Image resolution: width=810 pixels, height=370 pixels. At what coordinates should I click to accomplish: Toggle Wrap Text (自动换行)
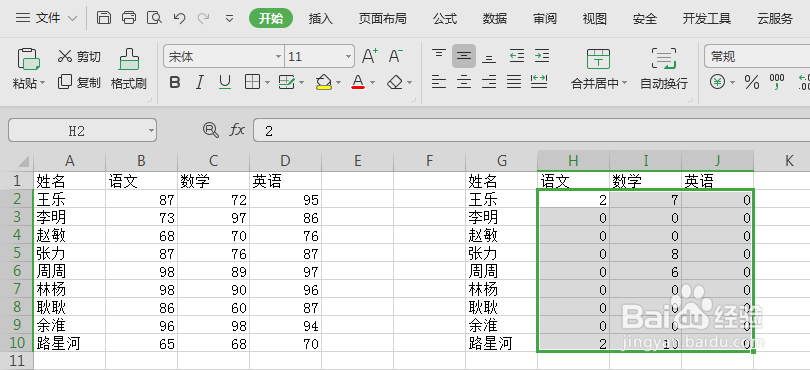point(664,69)
